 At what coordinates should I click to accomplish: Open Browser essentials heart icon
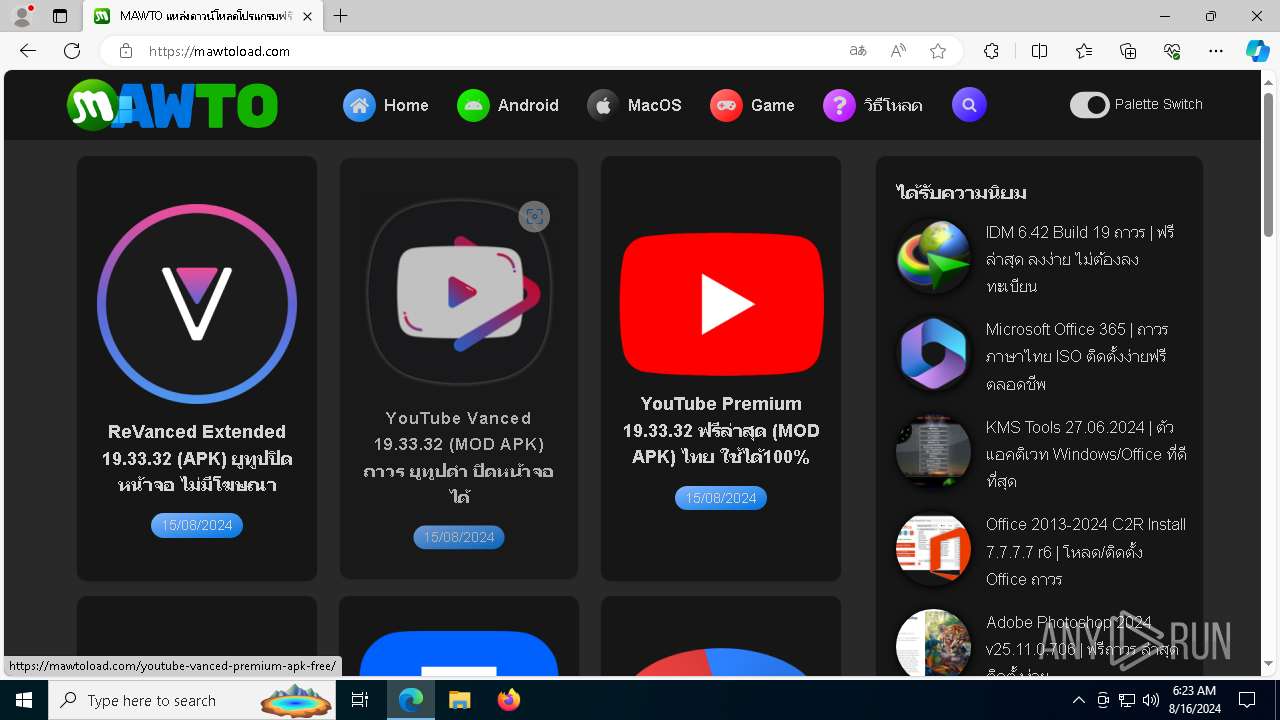tap(1172, 51)
